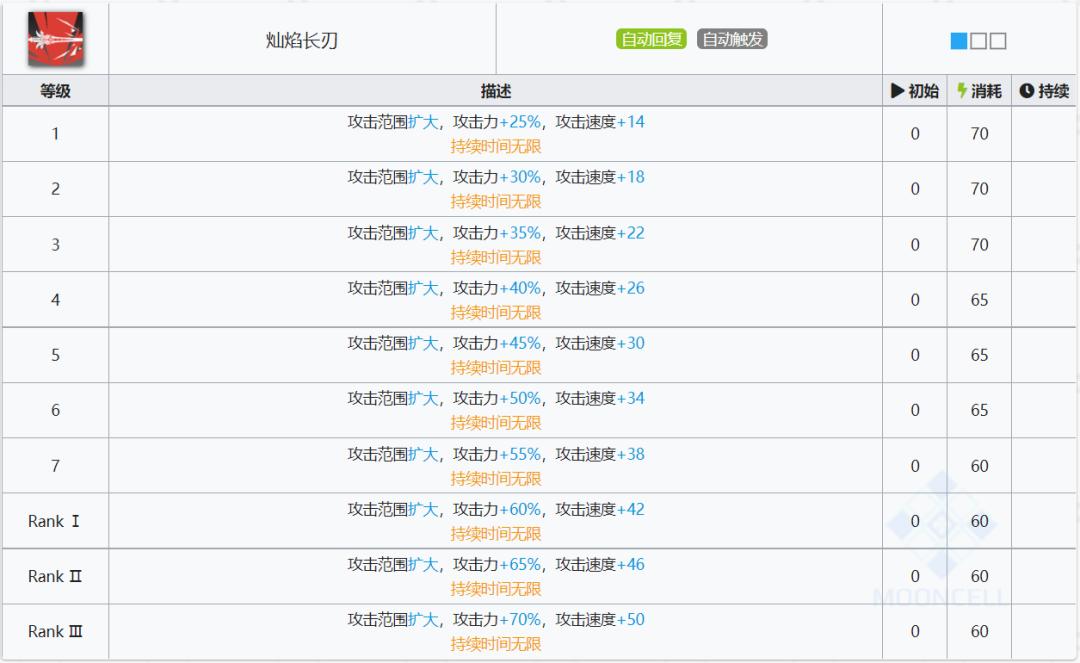Select the Rank Ⅱ level cell
This screenshot has height=663, width=1080.
(55, 576)
